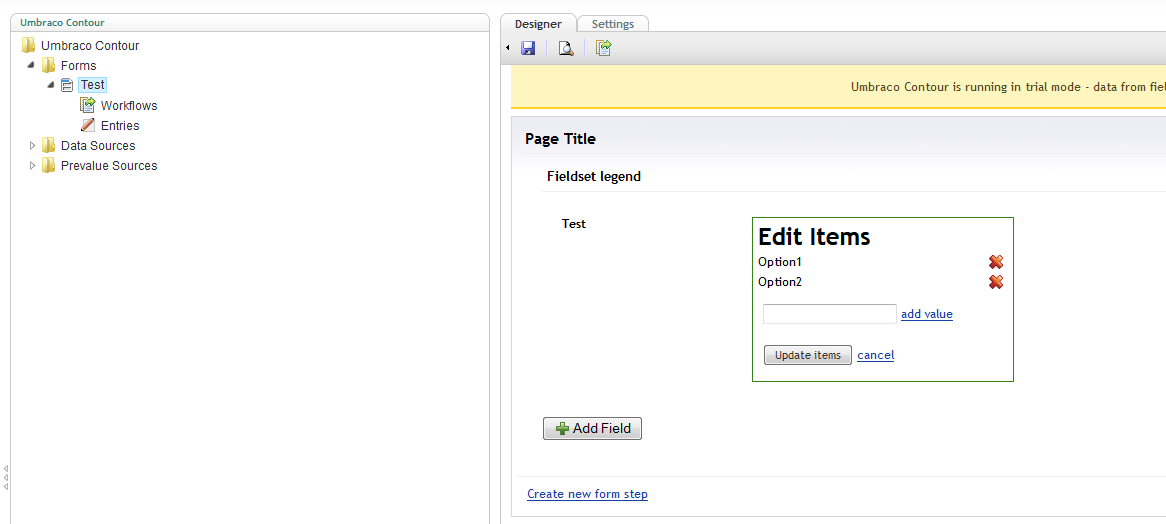Save the form using the floppy disk icon
This screenshot has height=524, width=1166.
528,48
